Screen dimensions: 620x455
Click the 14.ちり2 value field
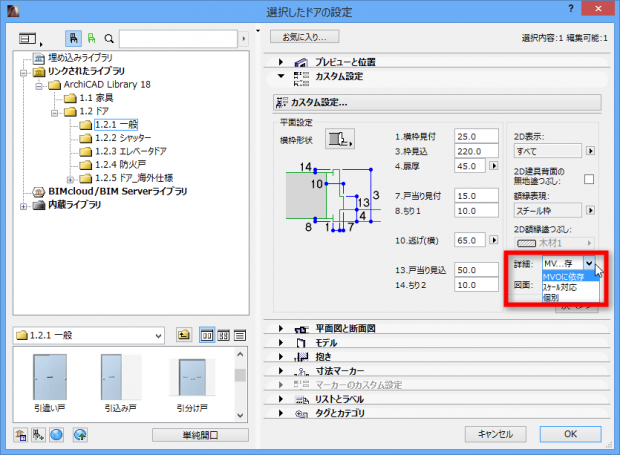coord(476,285)
